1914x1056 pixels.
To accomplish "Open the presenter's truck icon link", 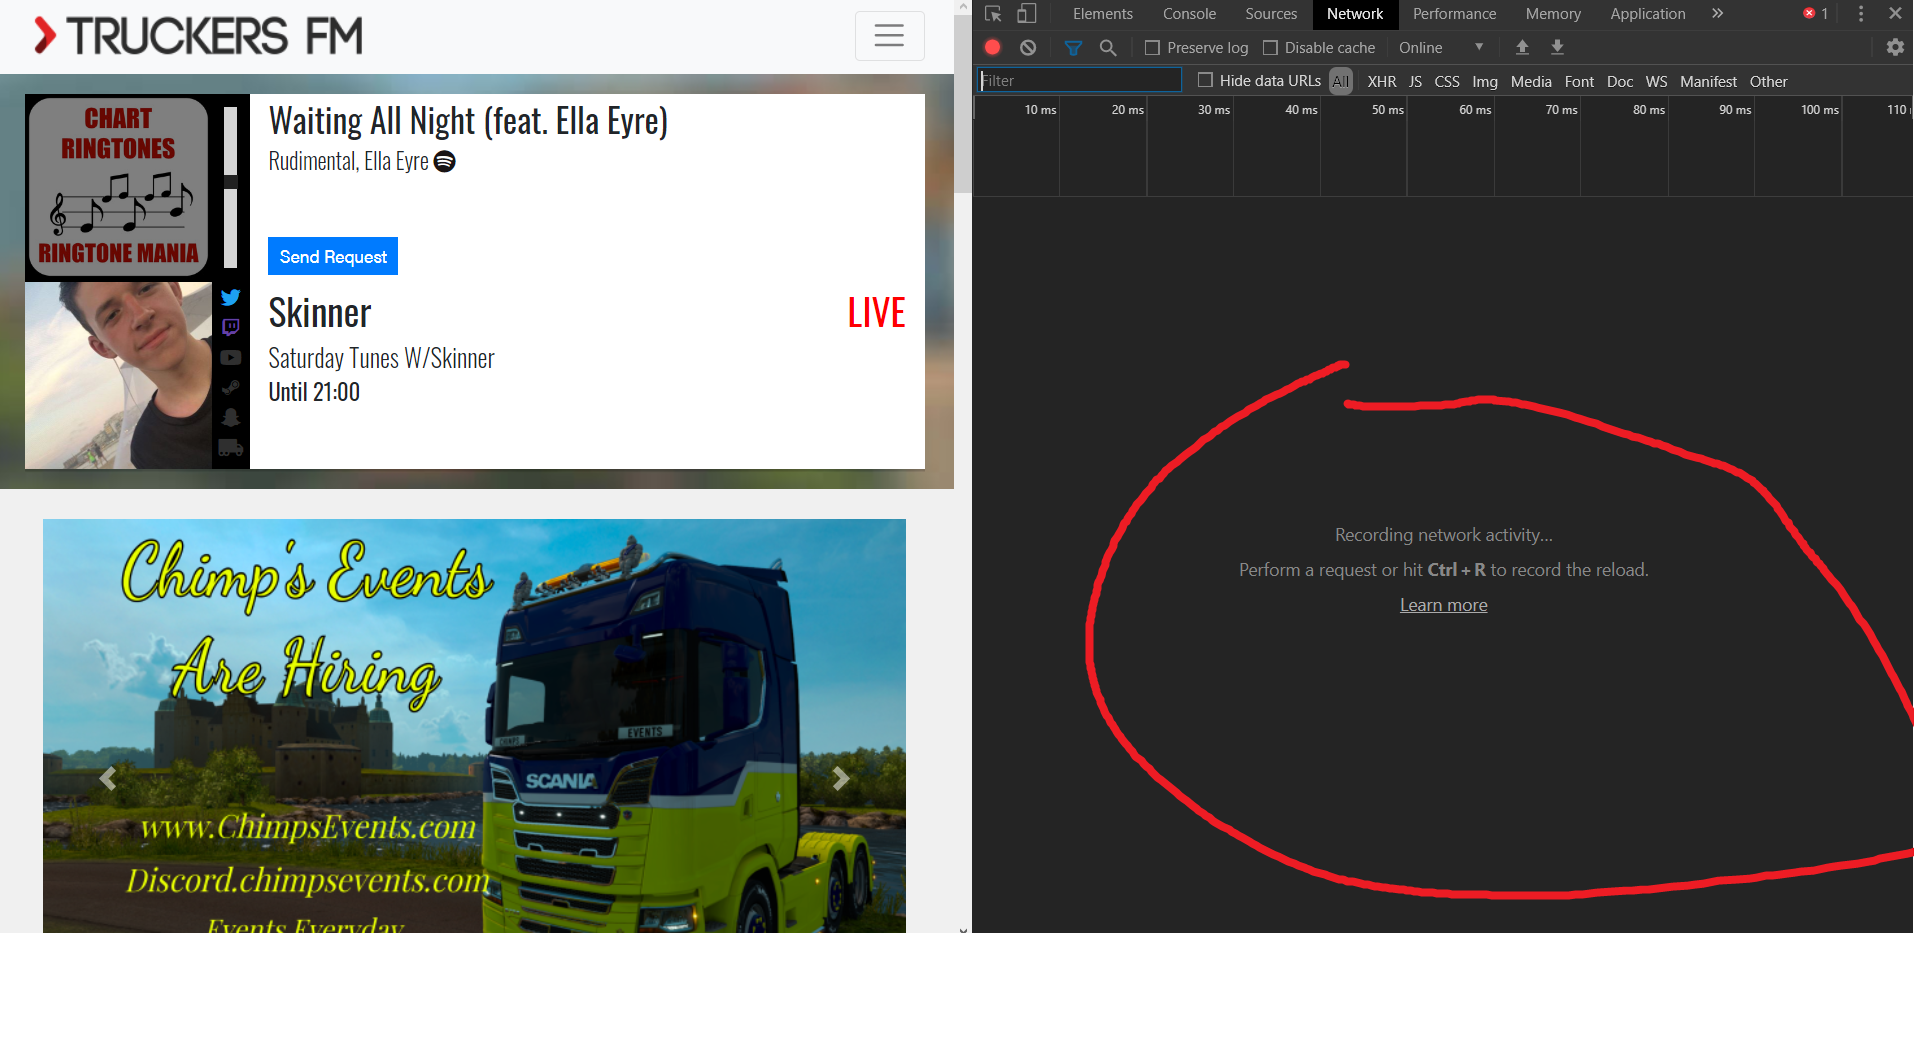I will 231,448.
